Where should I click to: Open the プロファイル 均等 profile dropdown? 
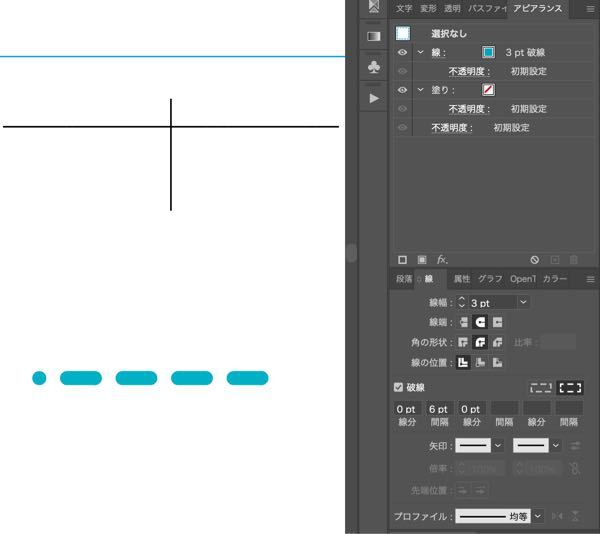click(537, 516)
